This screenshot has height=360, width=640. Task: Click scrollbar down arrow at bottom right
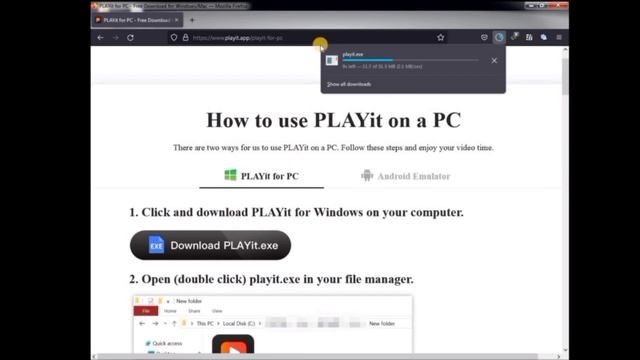click(565, 350)
